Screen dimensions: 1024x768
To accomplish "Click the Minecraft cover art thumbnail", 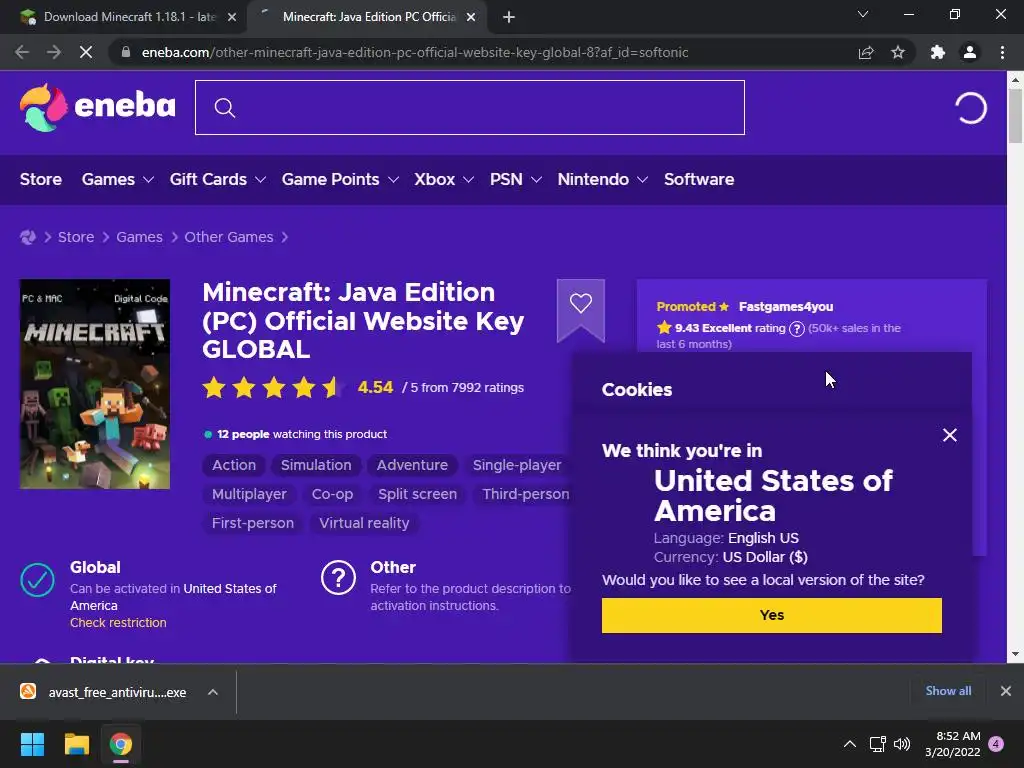I will coord(95,384).
